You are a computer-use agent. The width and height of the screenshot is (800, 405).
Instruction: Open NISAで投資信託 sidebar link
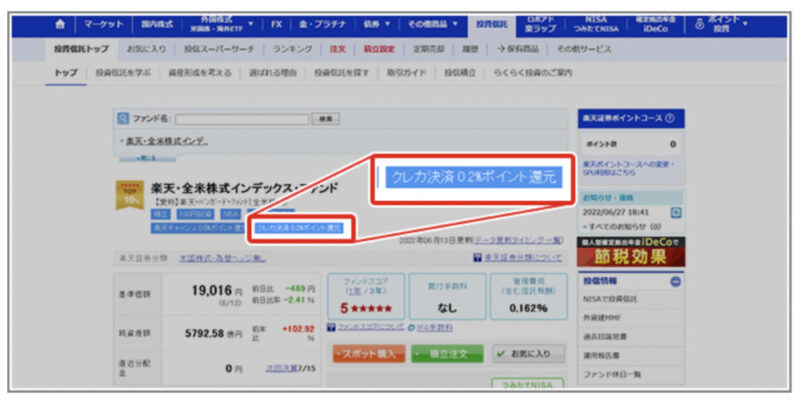click(x=610, y=299)
